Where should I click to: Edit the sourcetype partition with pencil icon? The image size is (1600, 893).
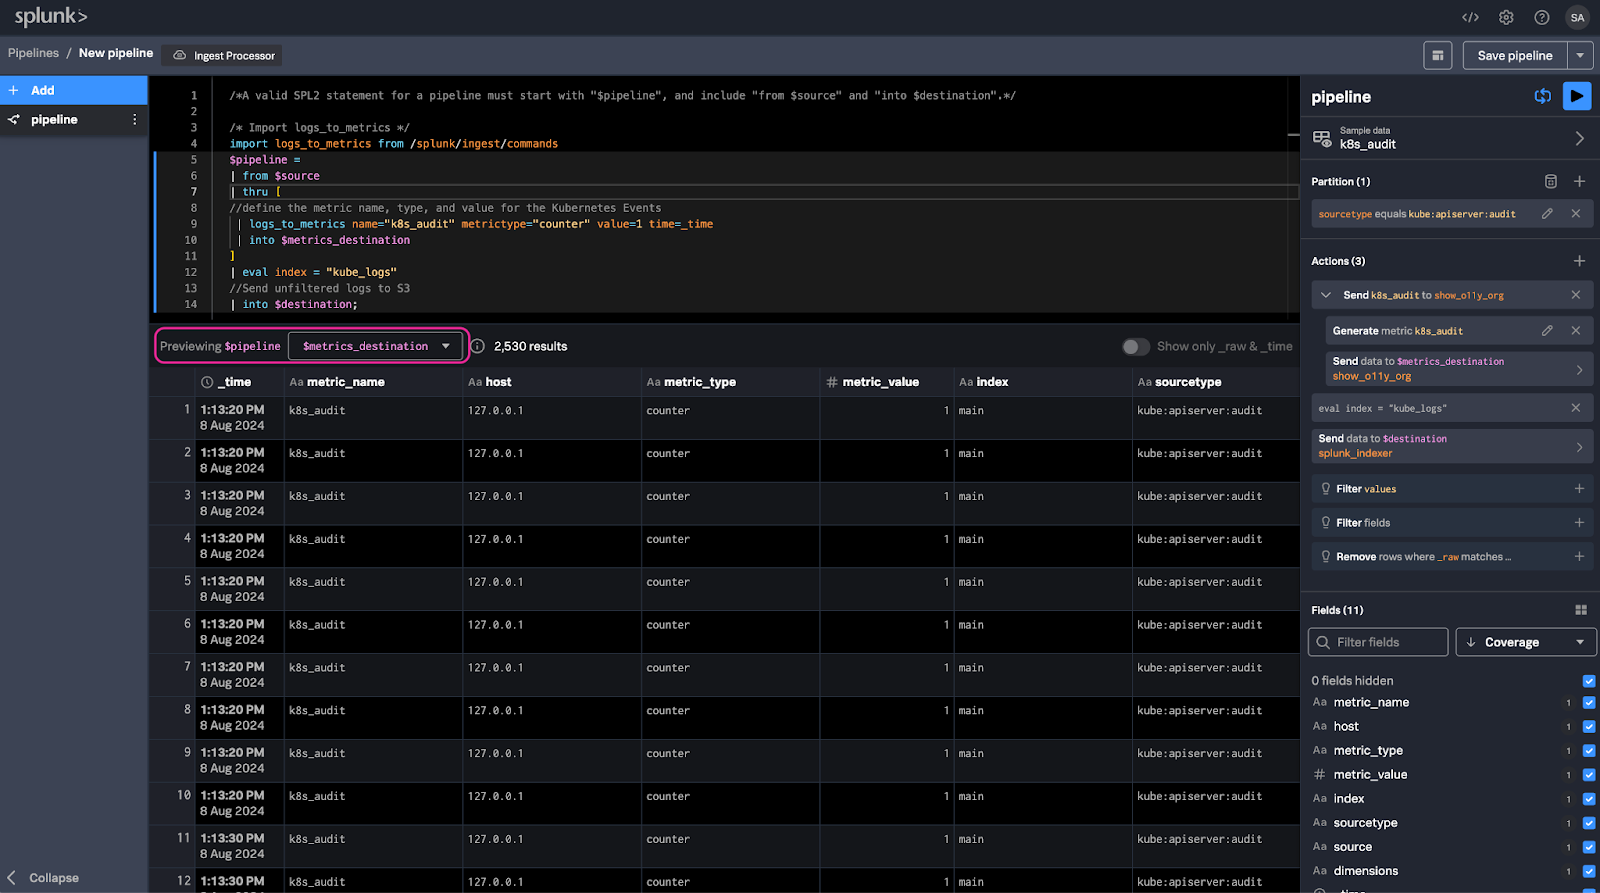click(1547, 214)
